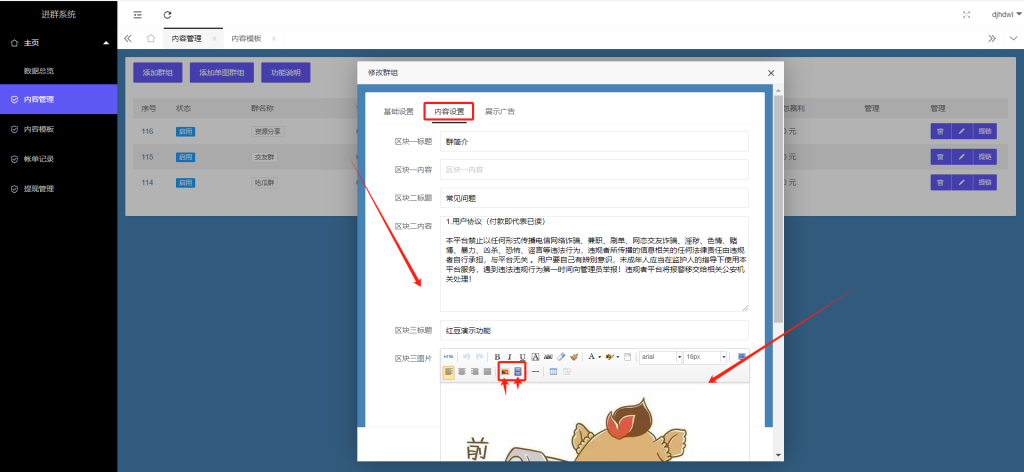Screen dimensions: 1024x472
Task: Click the fullscreen icon in top bar
Action: click(966, 15)
